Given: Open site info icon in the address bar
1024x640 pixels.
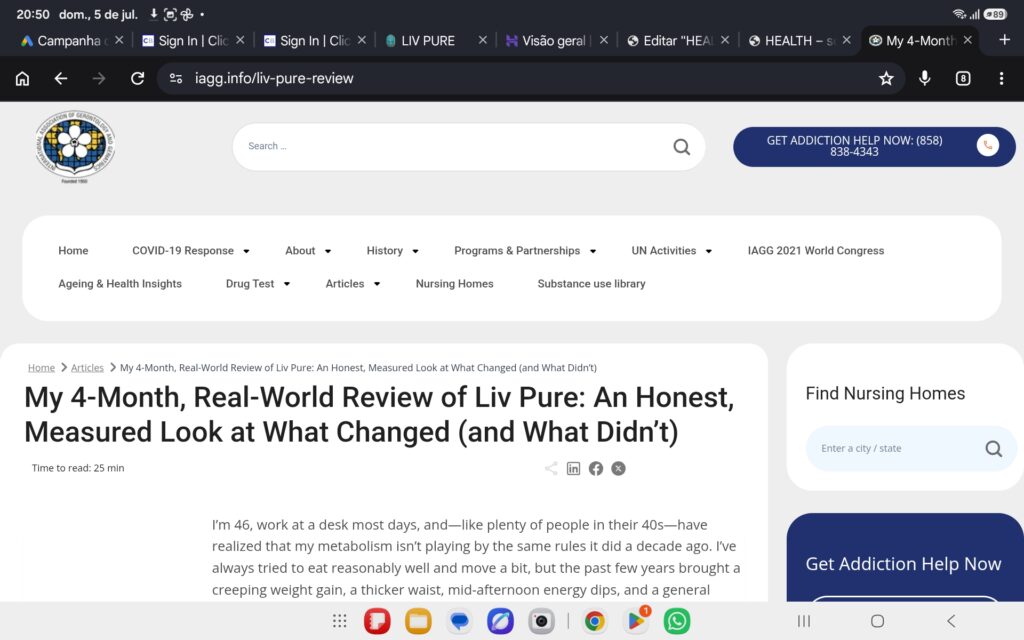Looking at the screenshot, I should [176, 78].
